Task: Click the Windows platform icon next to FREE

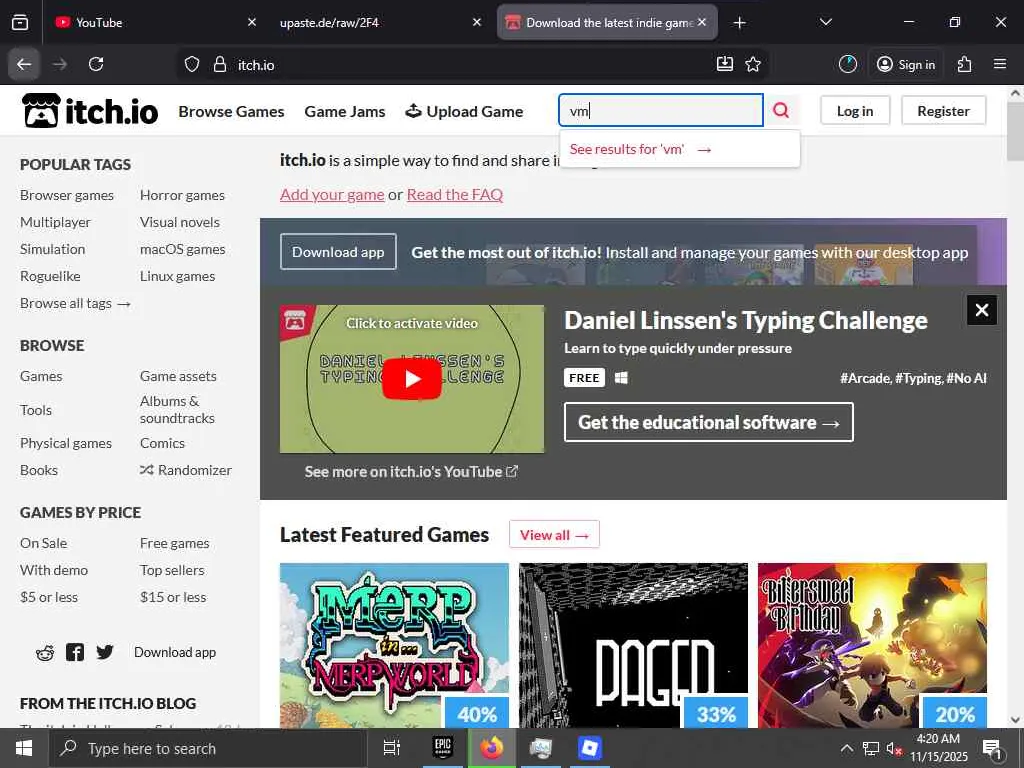Action: pos(621,378)
